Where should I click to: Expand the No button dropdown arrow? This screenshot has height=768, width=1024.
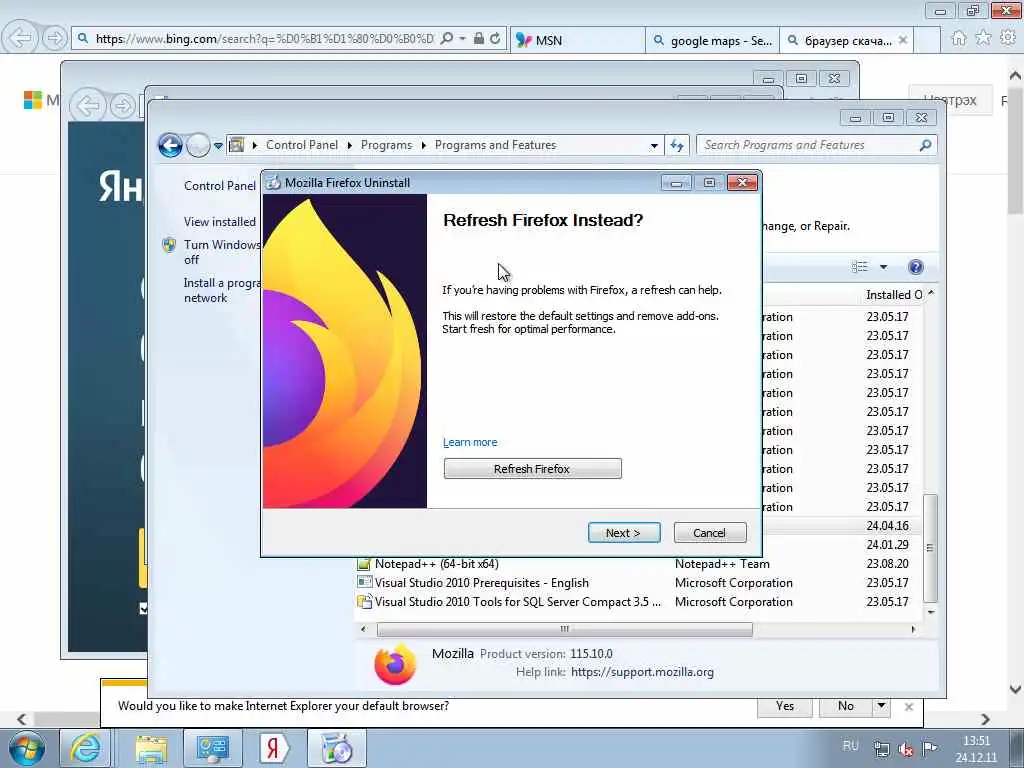[882, 706]
